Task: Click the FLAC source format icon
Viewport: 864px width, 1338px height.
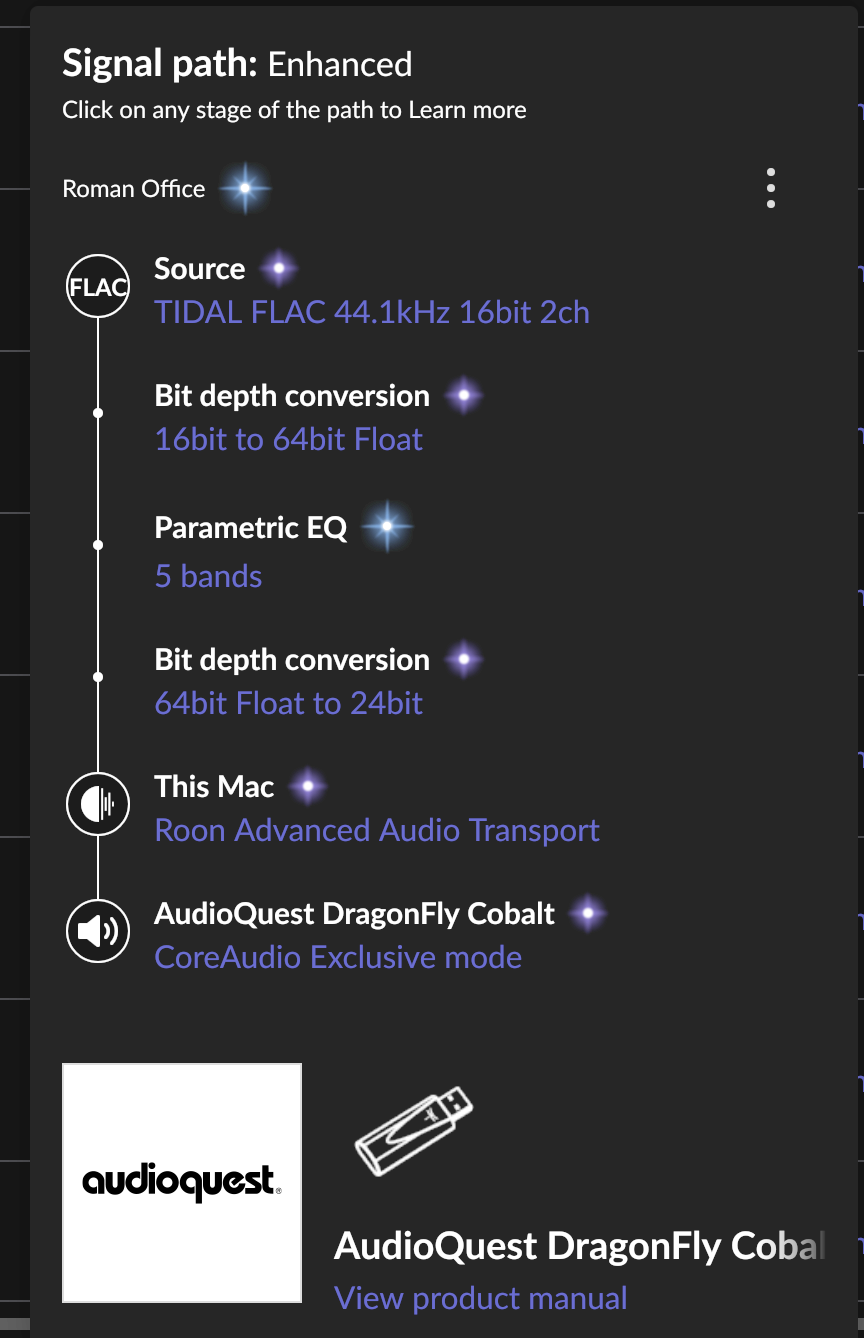Action: coord(98,287)
